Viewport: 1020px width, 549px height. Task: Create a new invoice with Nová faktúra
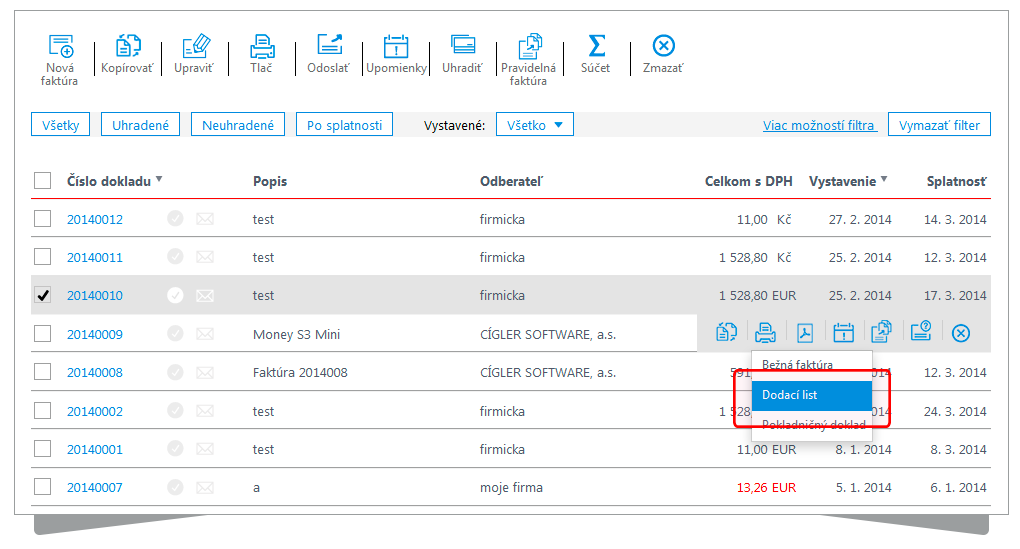[60, 47]
